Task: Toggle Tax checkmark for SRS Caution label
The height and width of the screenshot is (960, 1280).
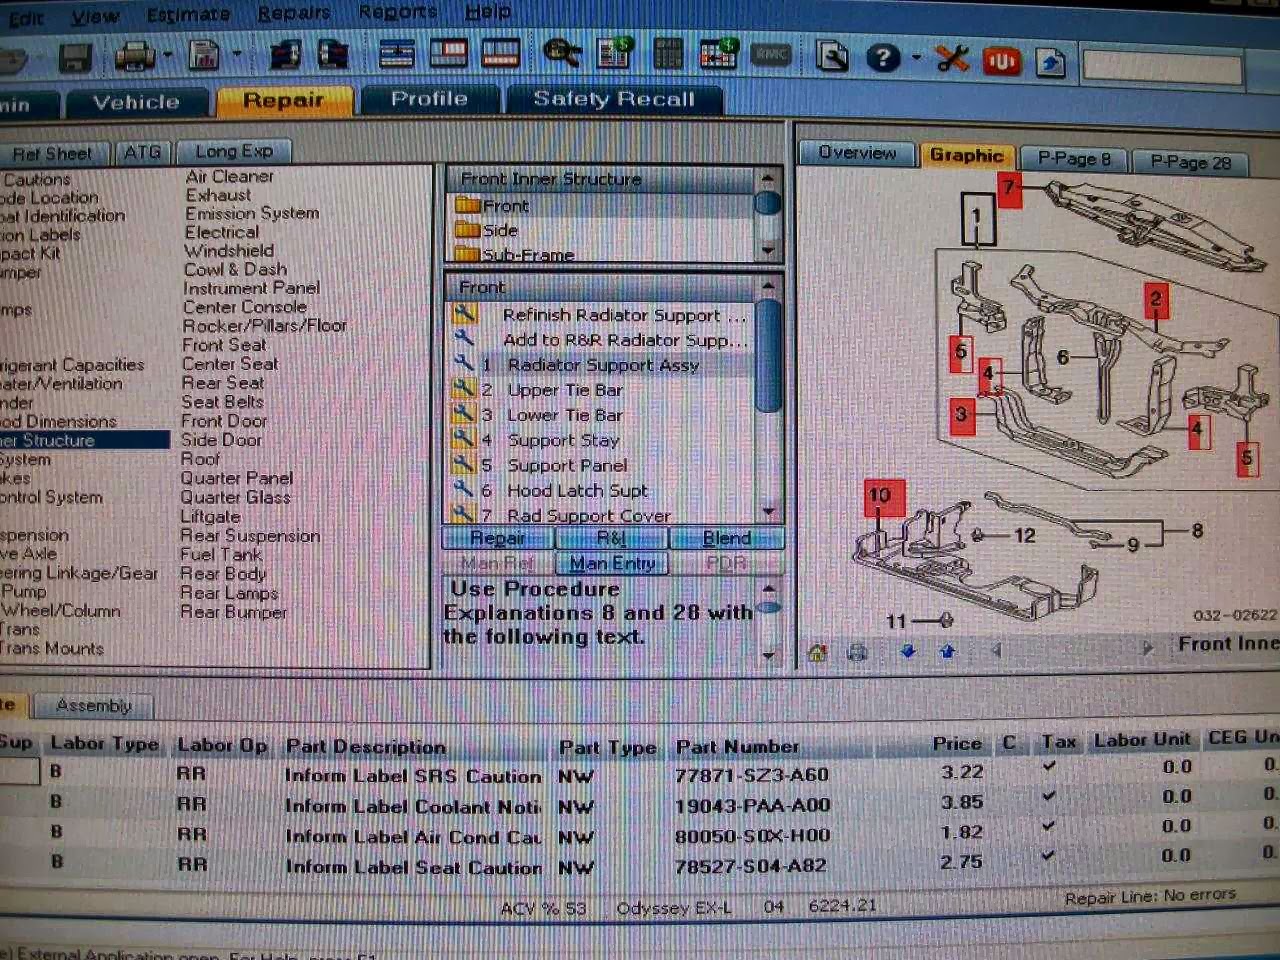Action: [1049, 767]
